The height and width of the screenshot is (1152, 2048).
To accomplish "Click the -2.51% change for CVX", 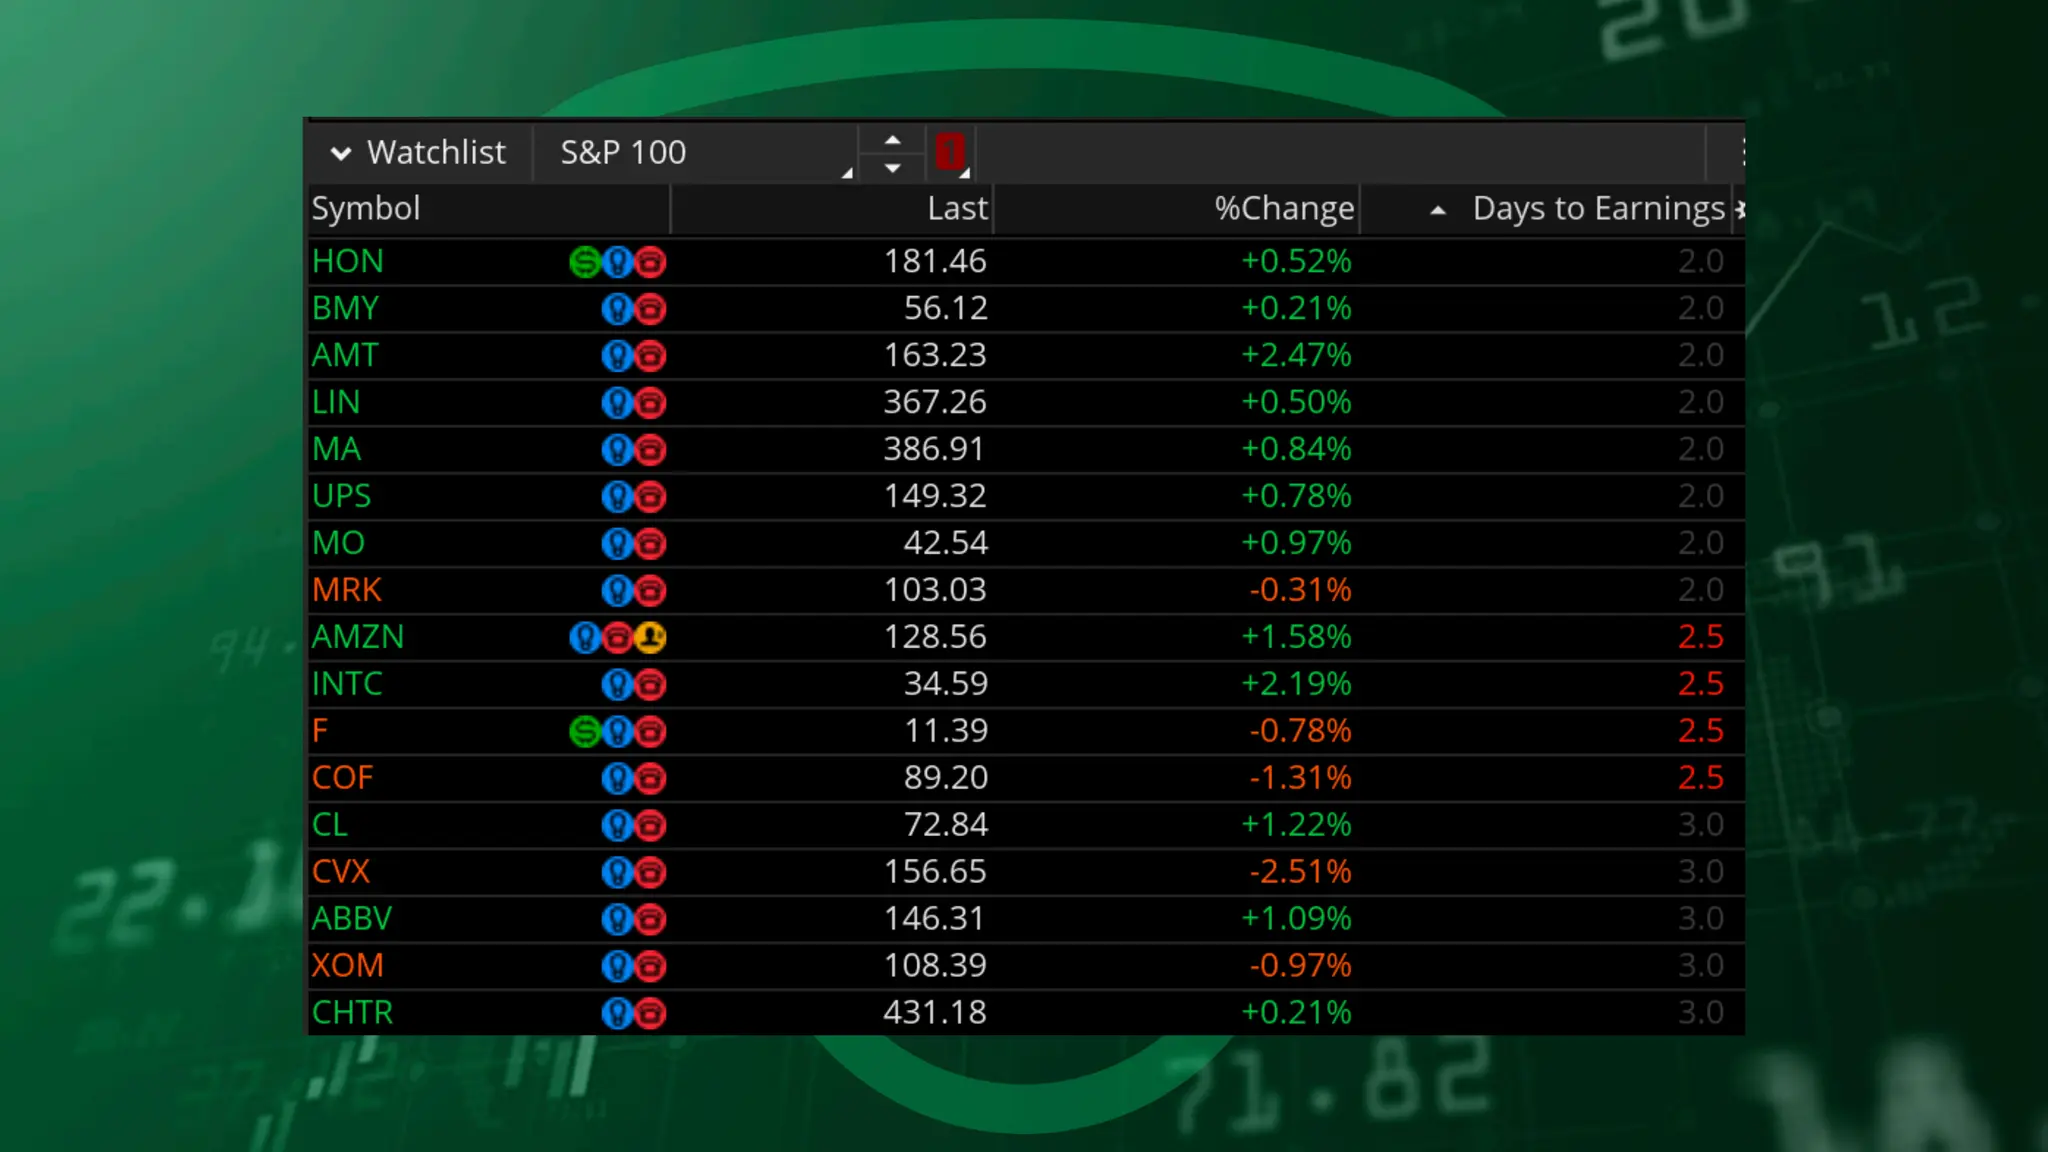I will coord(1300,872).
